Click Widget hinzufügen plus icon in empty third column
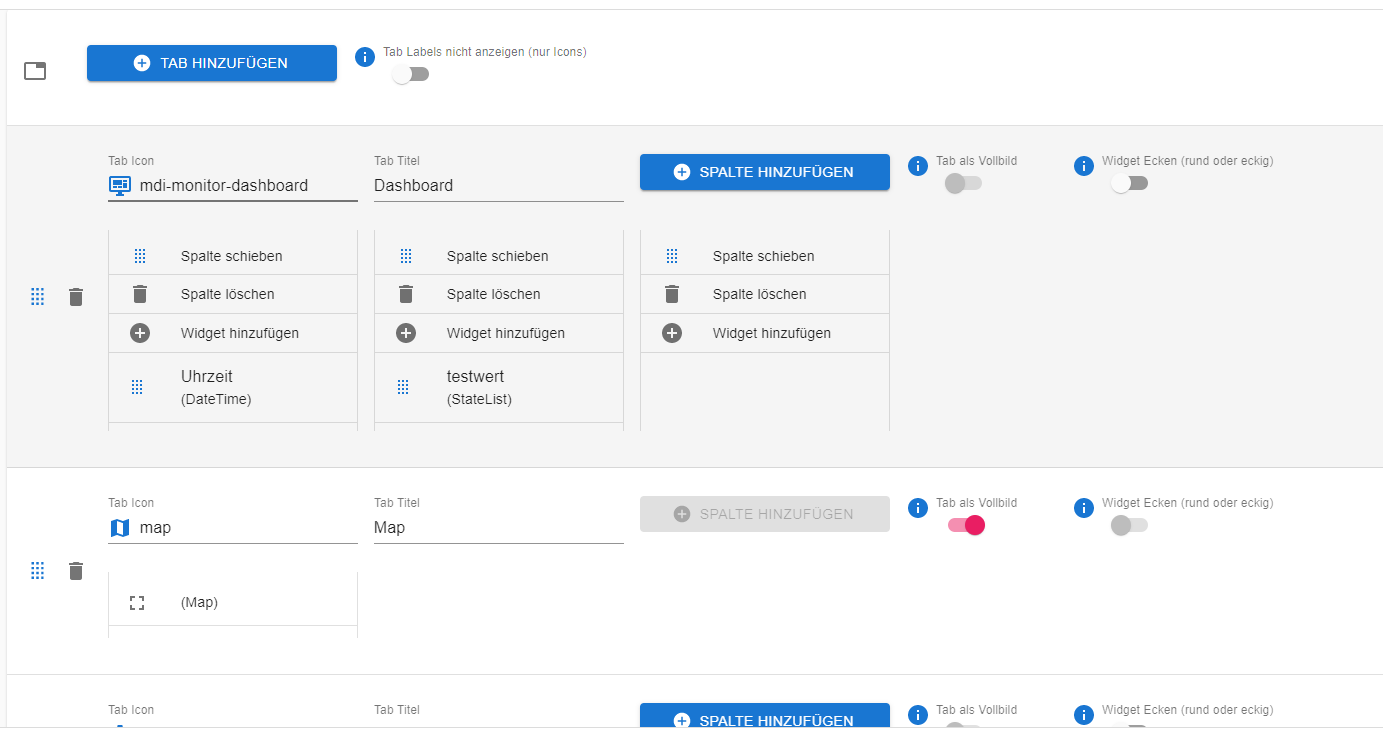Image resolution: width=1383 pixels, height=739 pixels. [672, 333]
